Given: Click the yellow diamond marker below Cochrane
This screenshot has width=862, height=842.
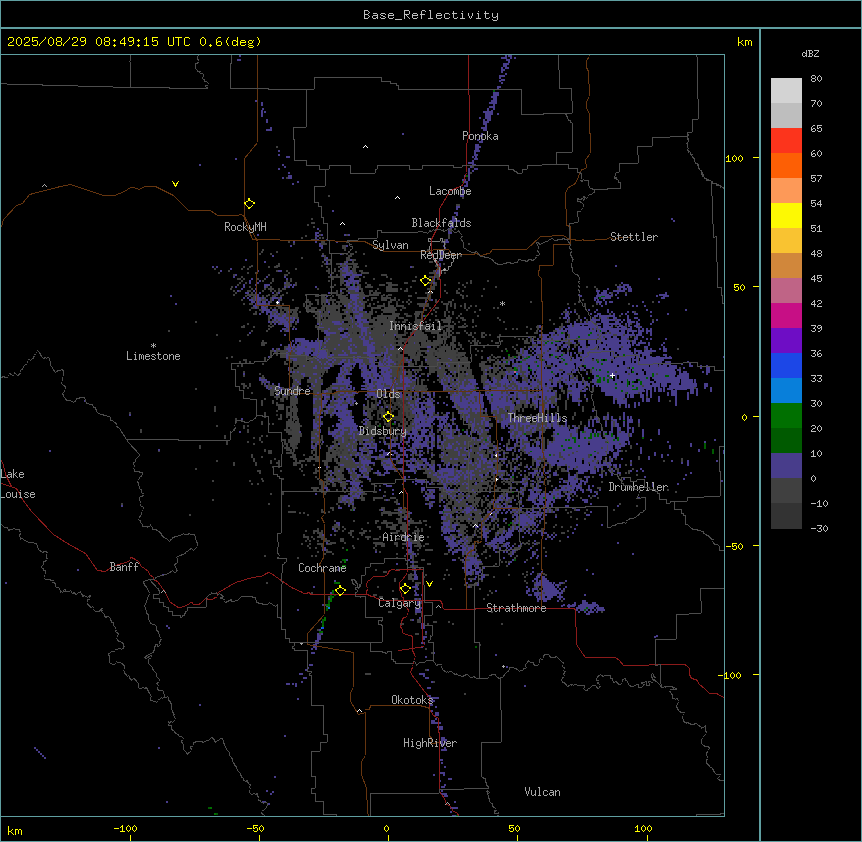Looking at the screenshot, I should (x=340, y=590).
